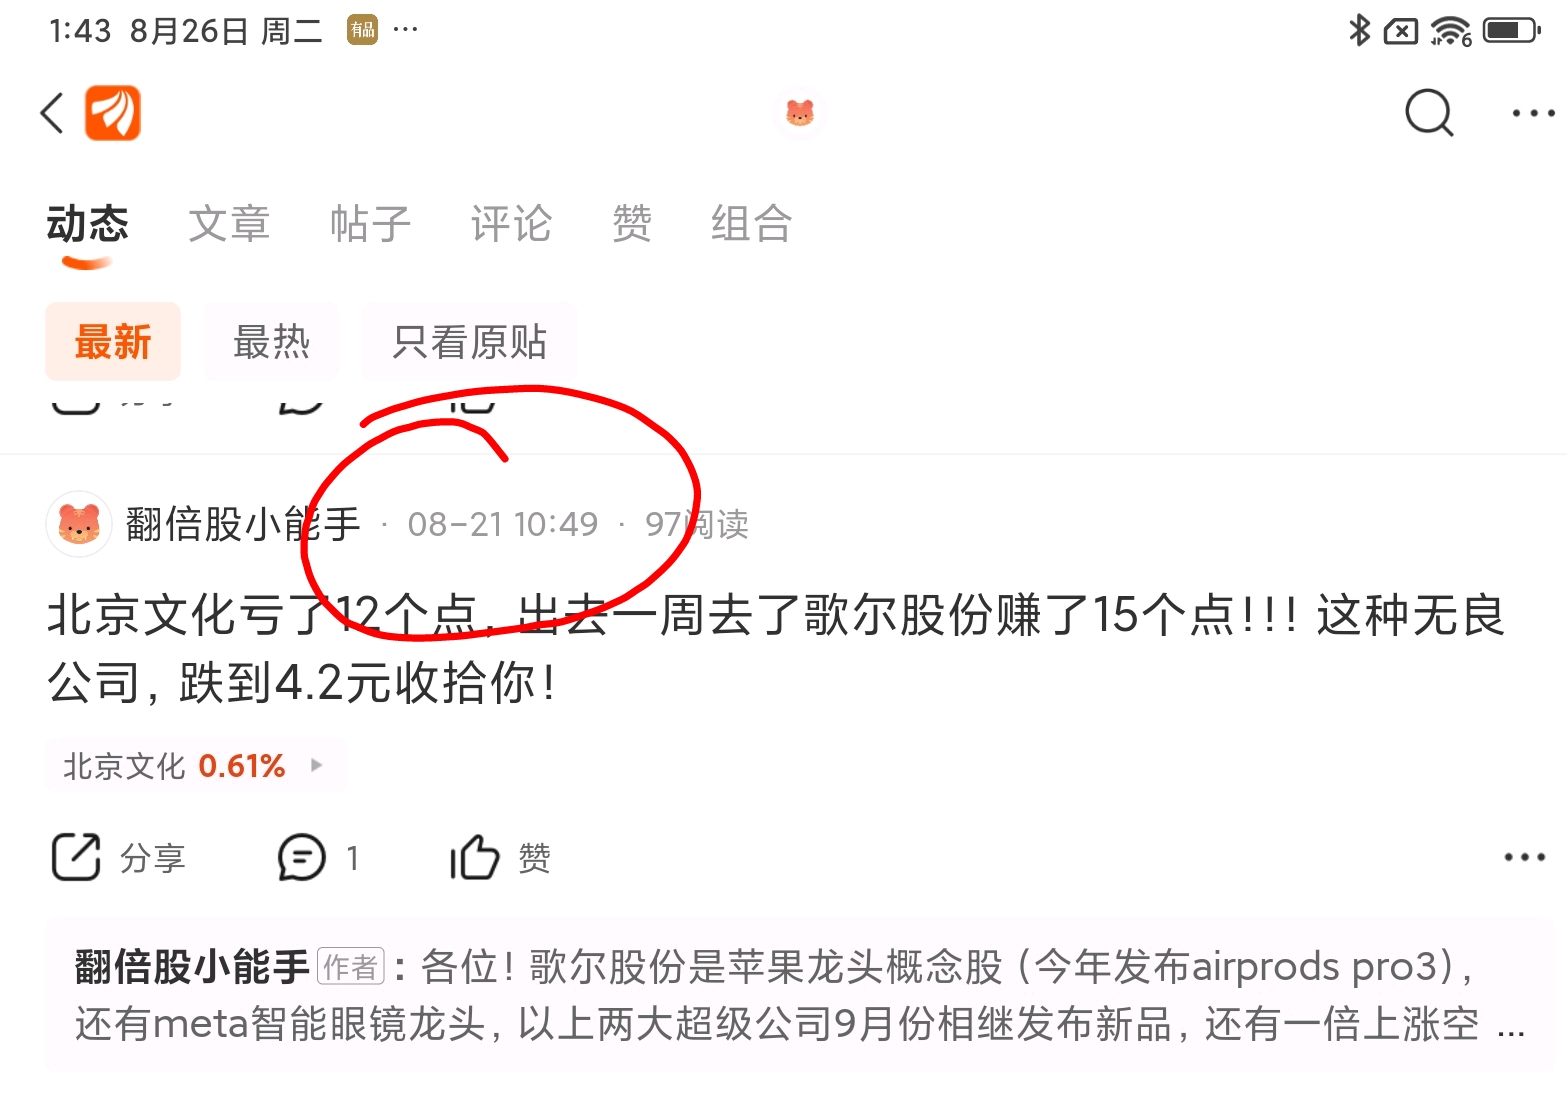Open the author's tiger avatar beside post
Screen dimensions: 1567x1103
click(x=79, y=524)
